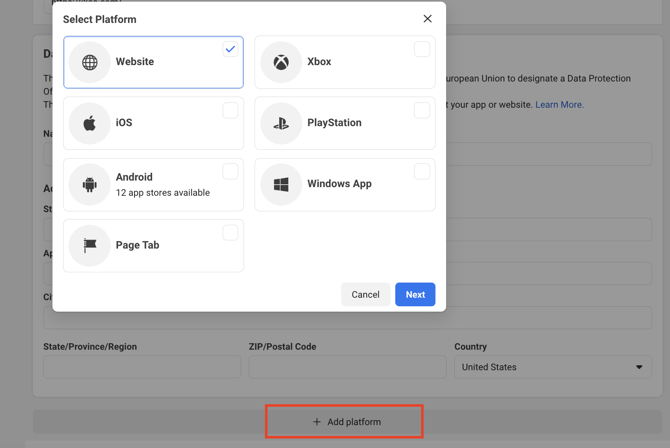Uncheck the Website platform checkbox

pyautogui.click(x=230, y=49)
